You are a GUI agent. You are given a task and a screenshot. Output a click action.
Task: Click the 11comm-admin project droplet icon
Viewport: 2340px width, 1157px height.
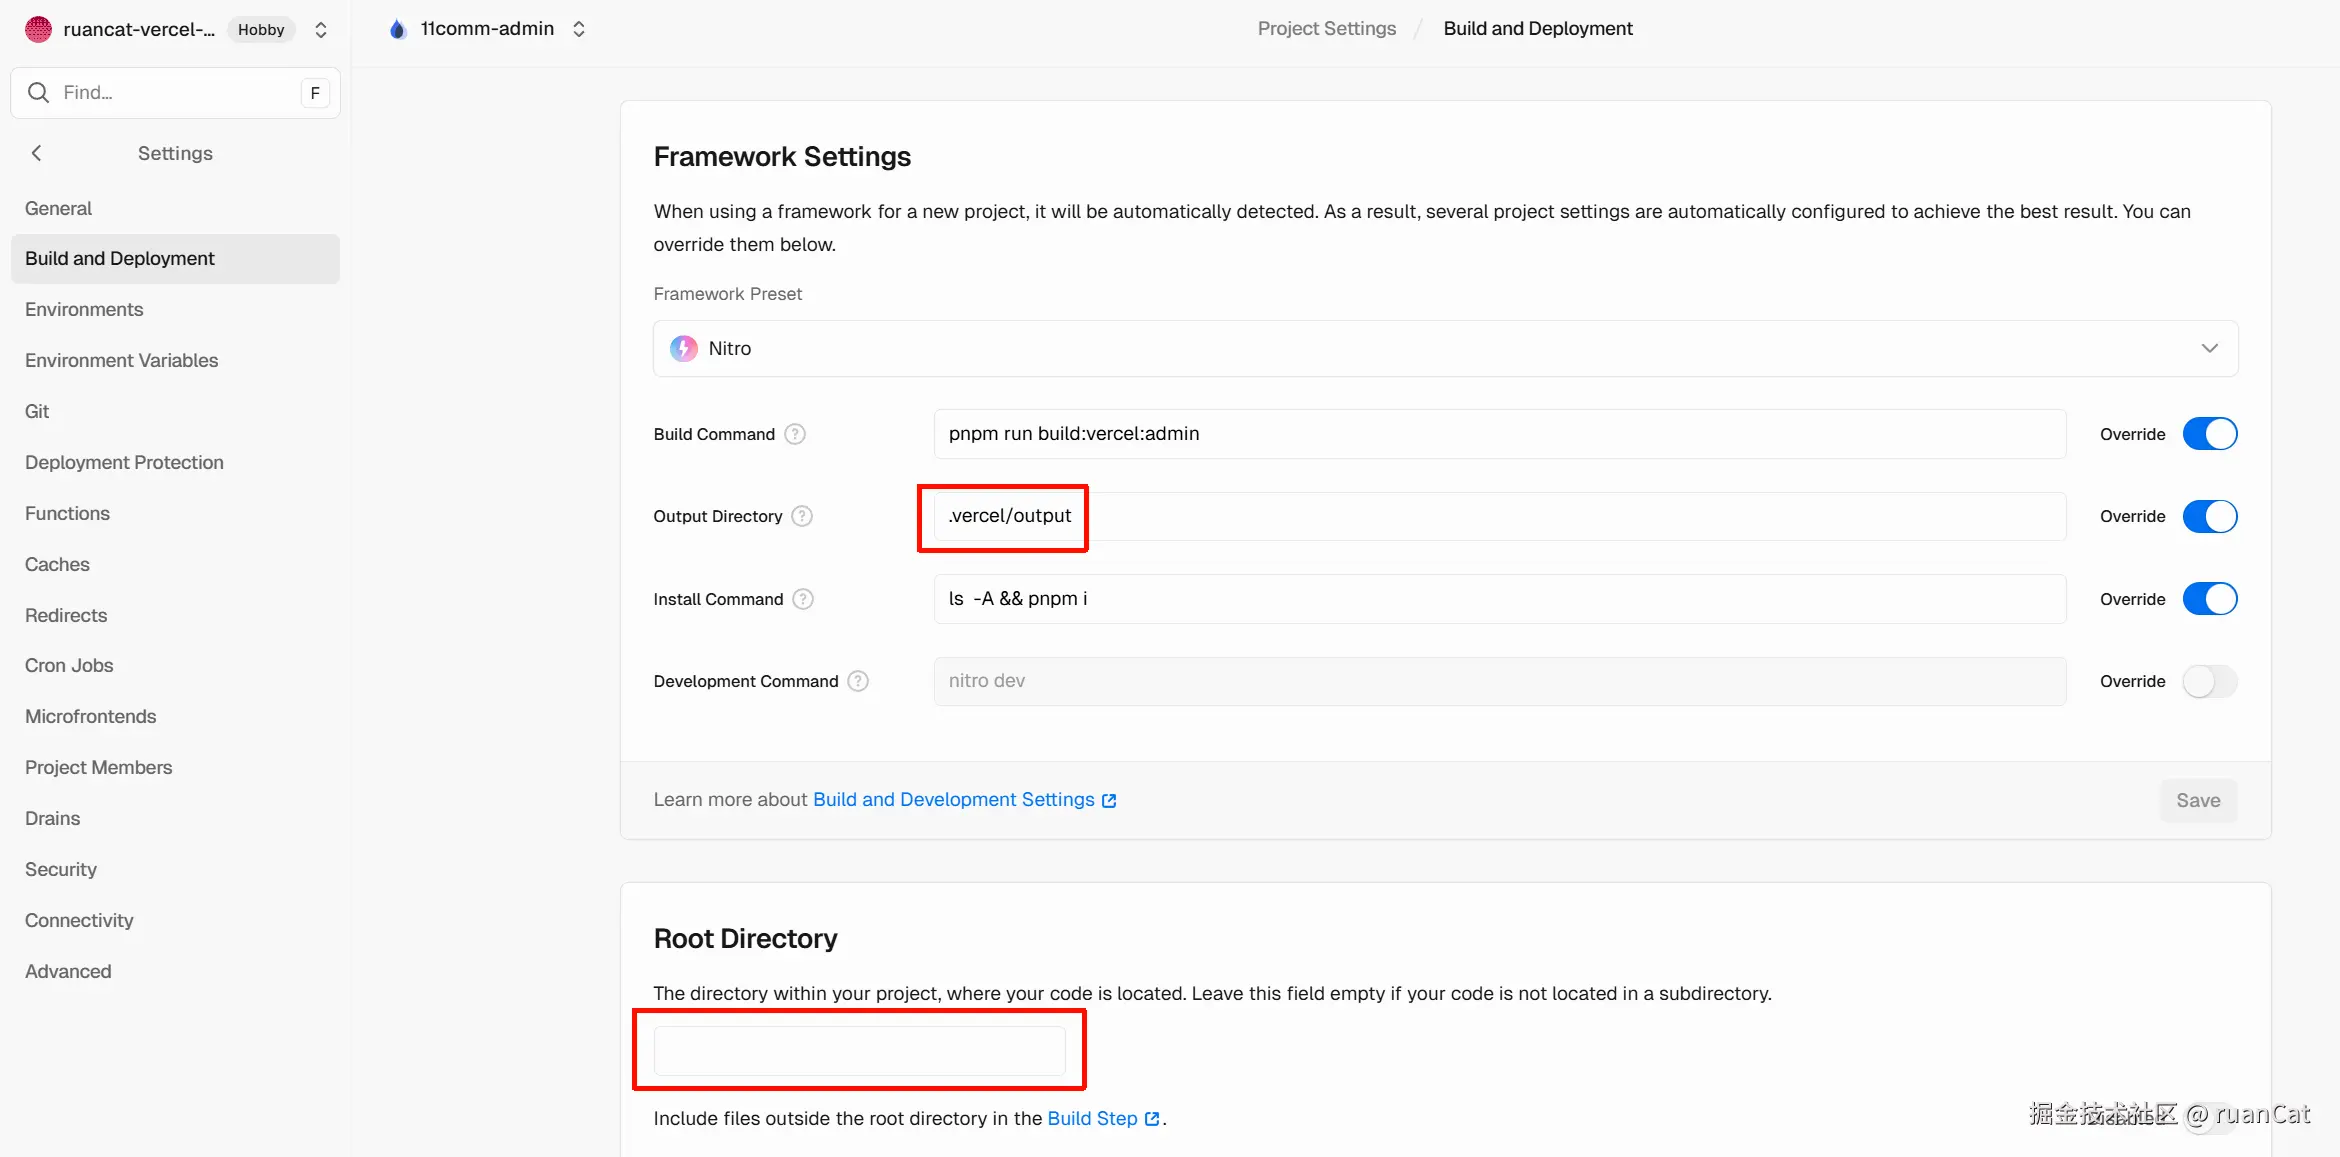click(398, 29)
